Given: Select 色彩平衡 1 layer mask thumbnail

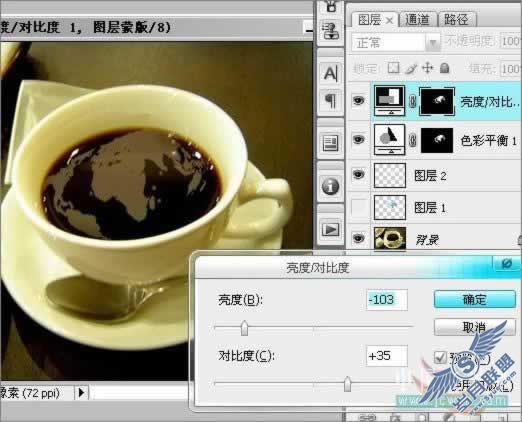Looking at the screenshot, I should coord(437,140).
